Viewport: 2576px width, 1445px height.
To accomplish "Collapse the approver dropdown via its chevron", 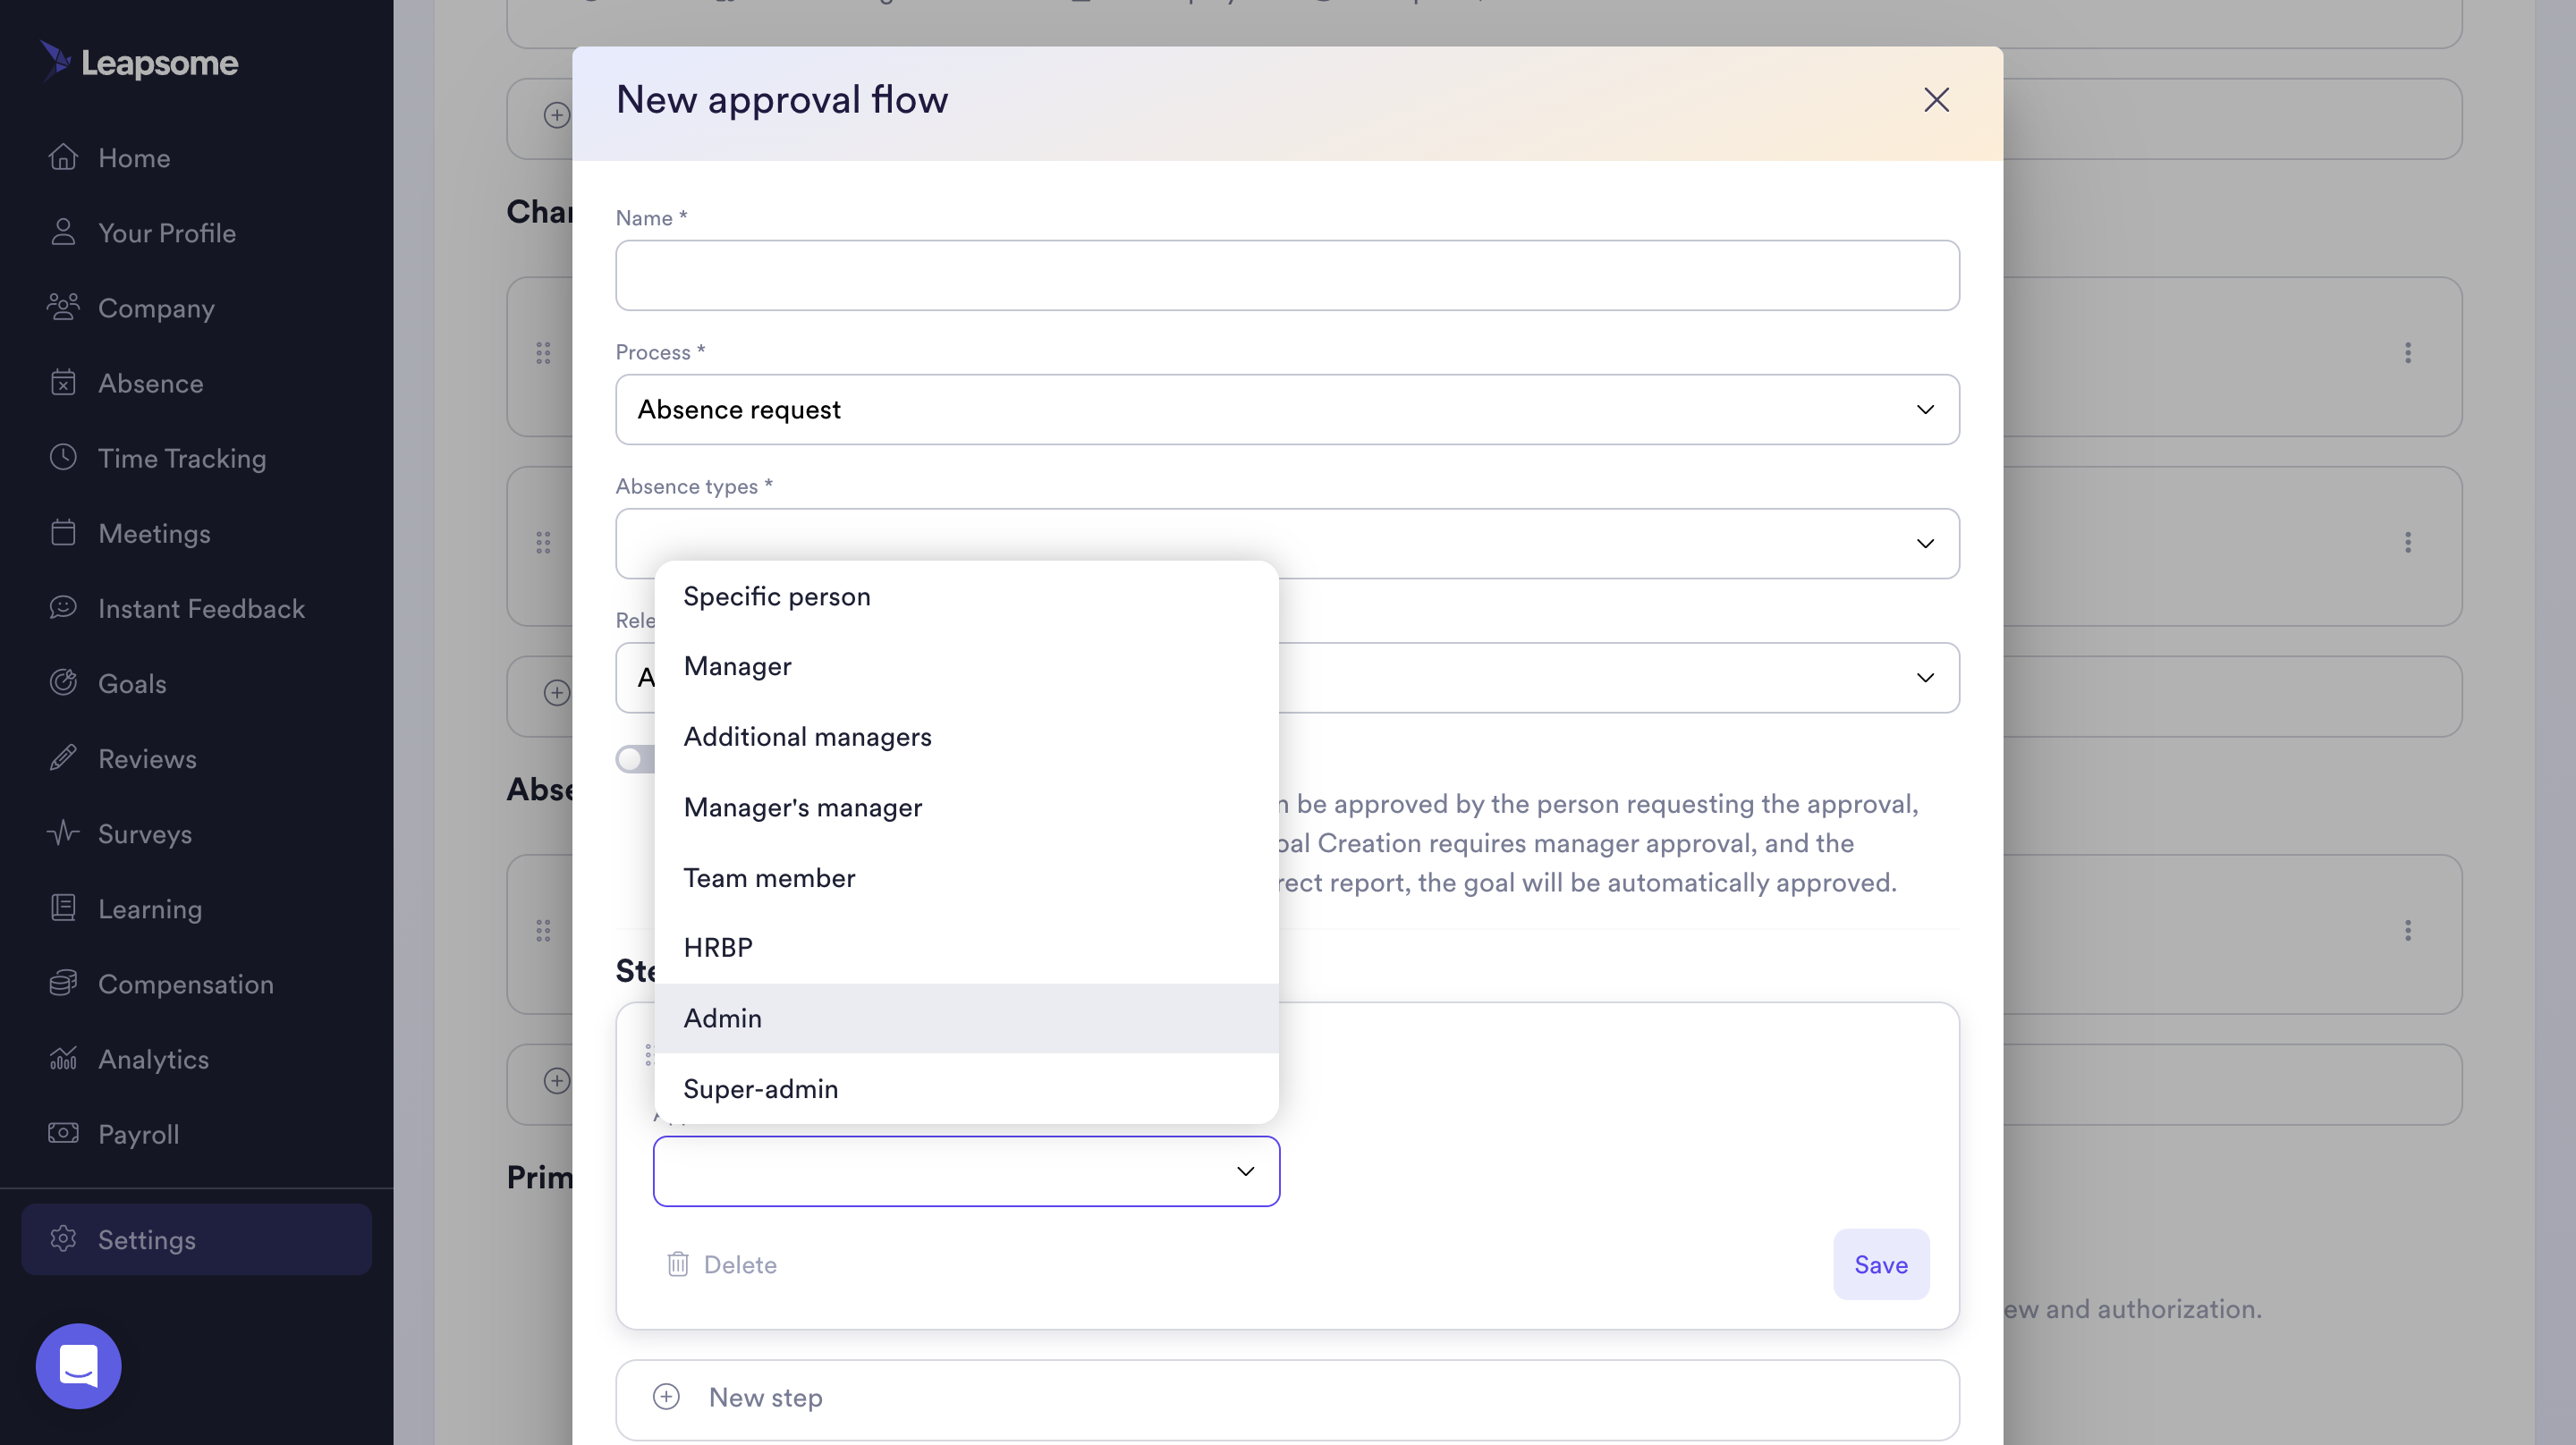I will tap(1245, 1170).
